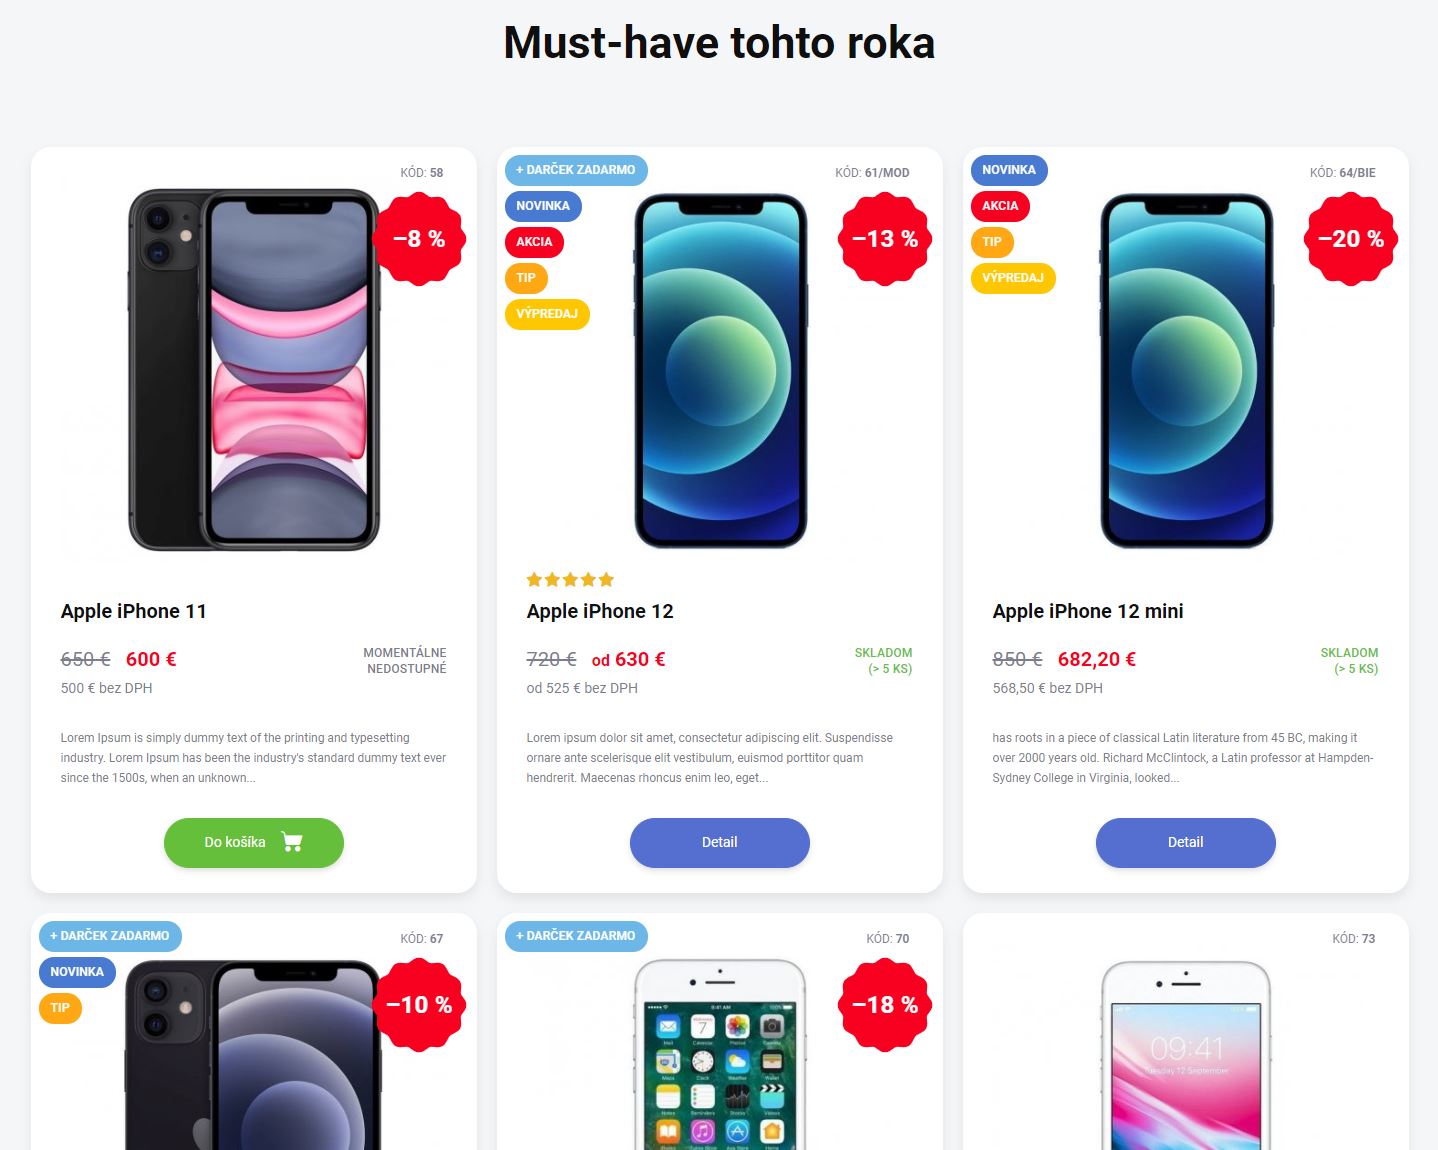This screenshot has height=1150, width=1438.
Task: Click the NOVINKA tag on iPhone 12 mini
Action: [x=1009, y=170]
